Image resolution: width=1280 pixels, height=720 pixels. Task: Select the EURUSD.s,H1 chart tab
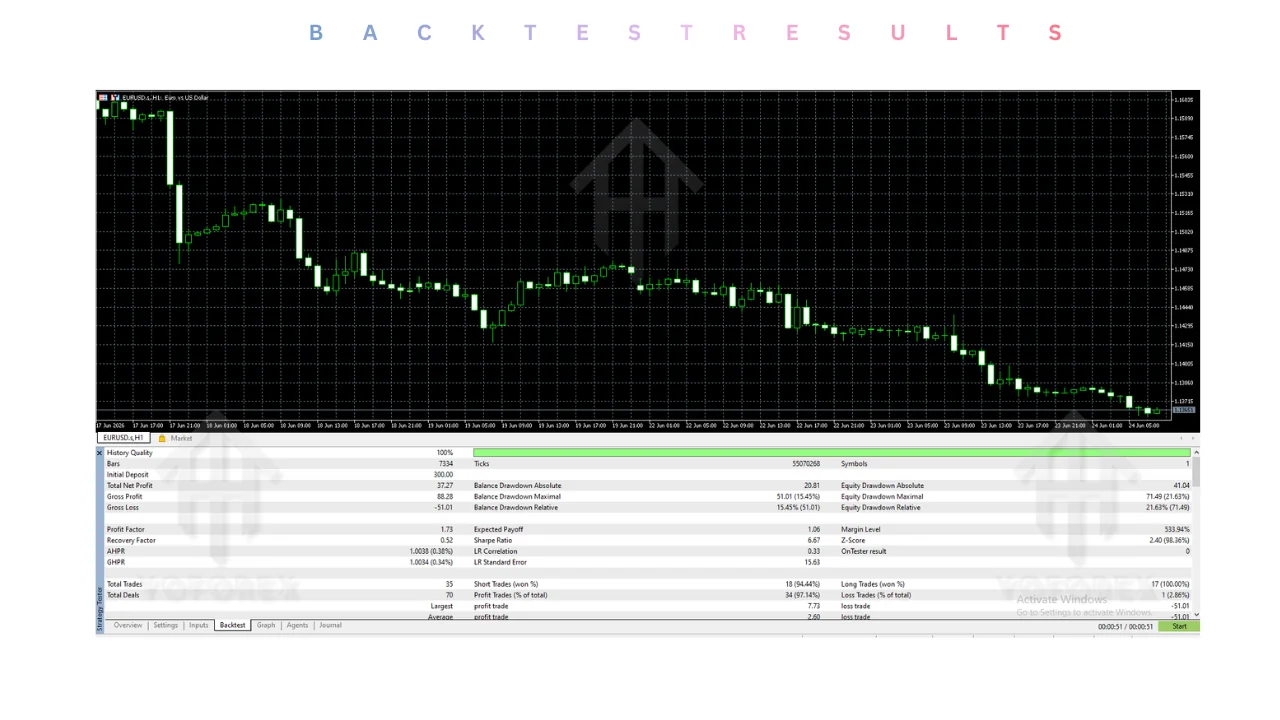pyautogui.click(x=124, y=438)
